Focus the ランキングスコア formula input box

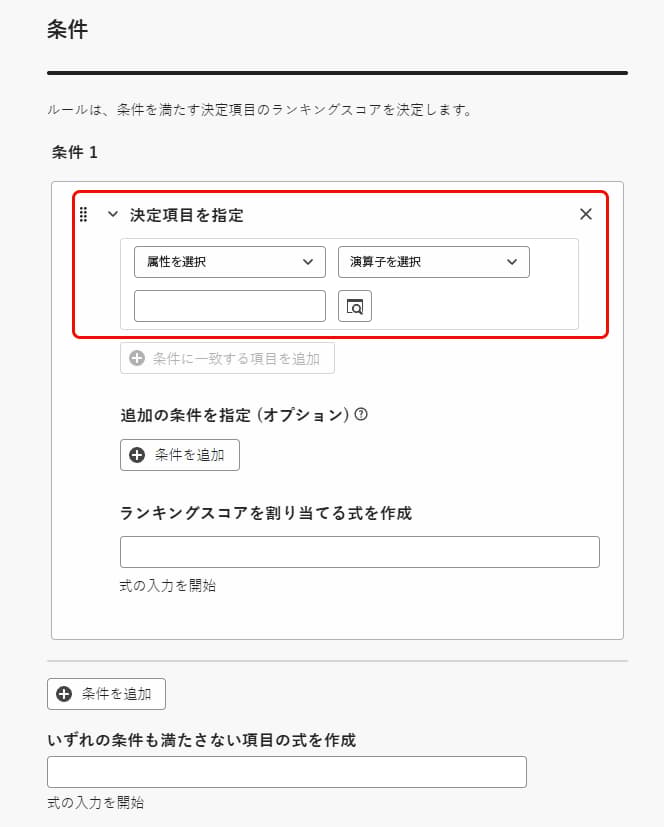[359, 552]
